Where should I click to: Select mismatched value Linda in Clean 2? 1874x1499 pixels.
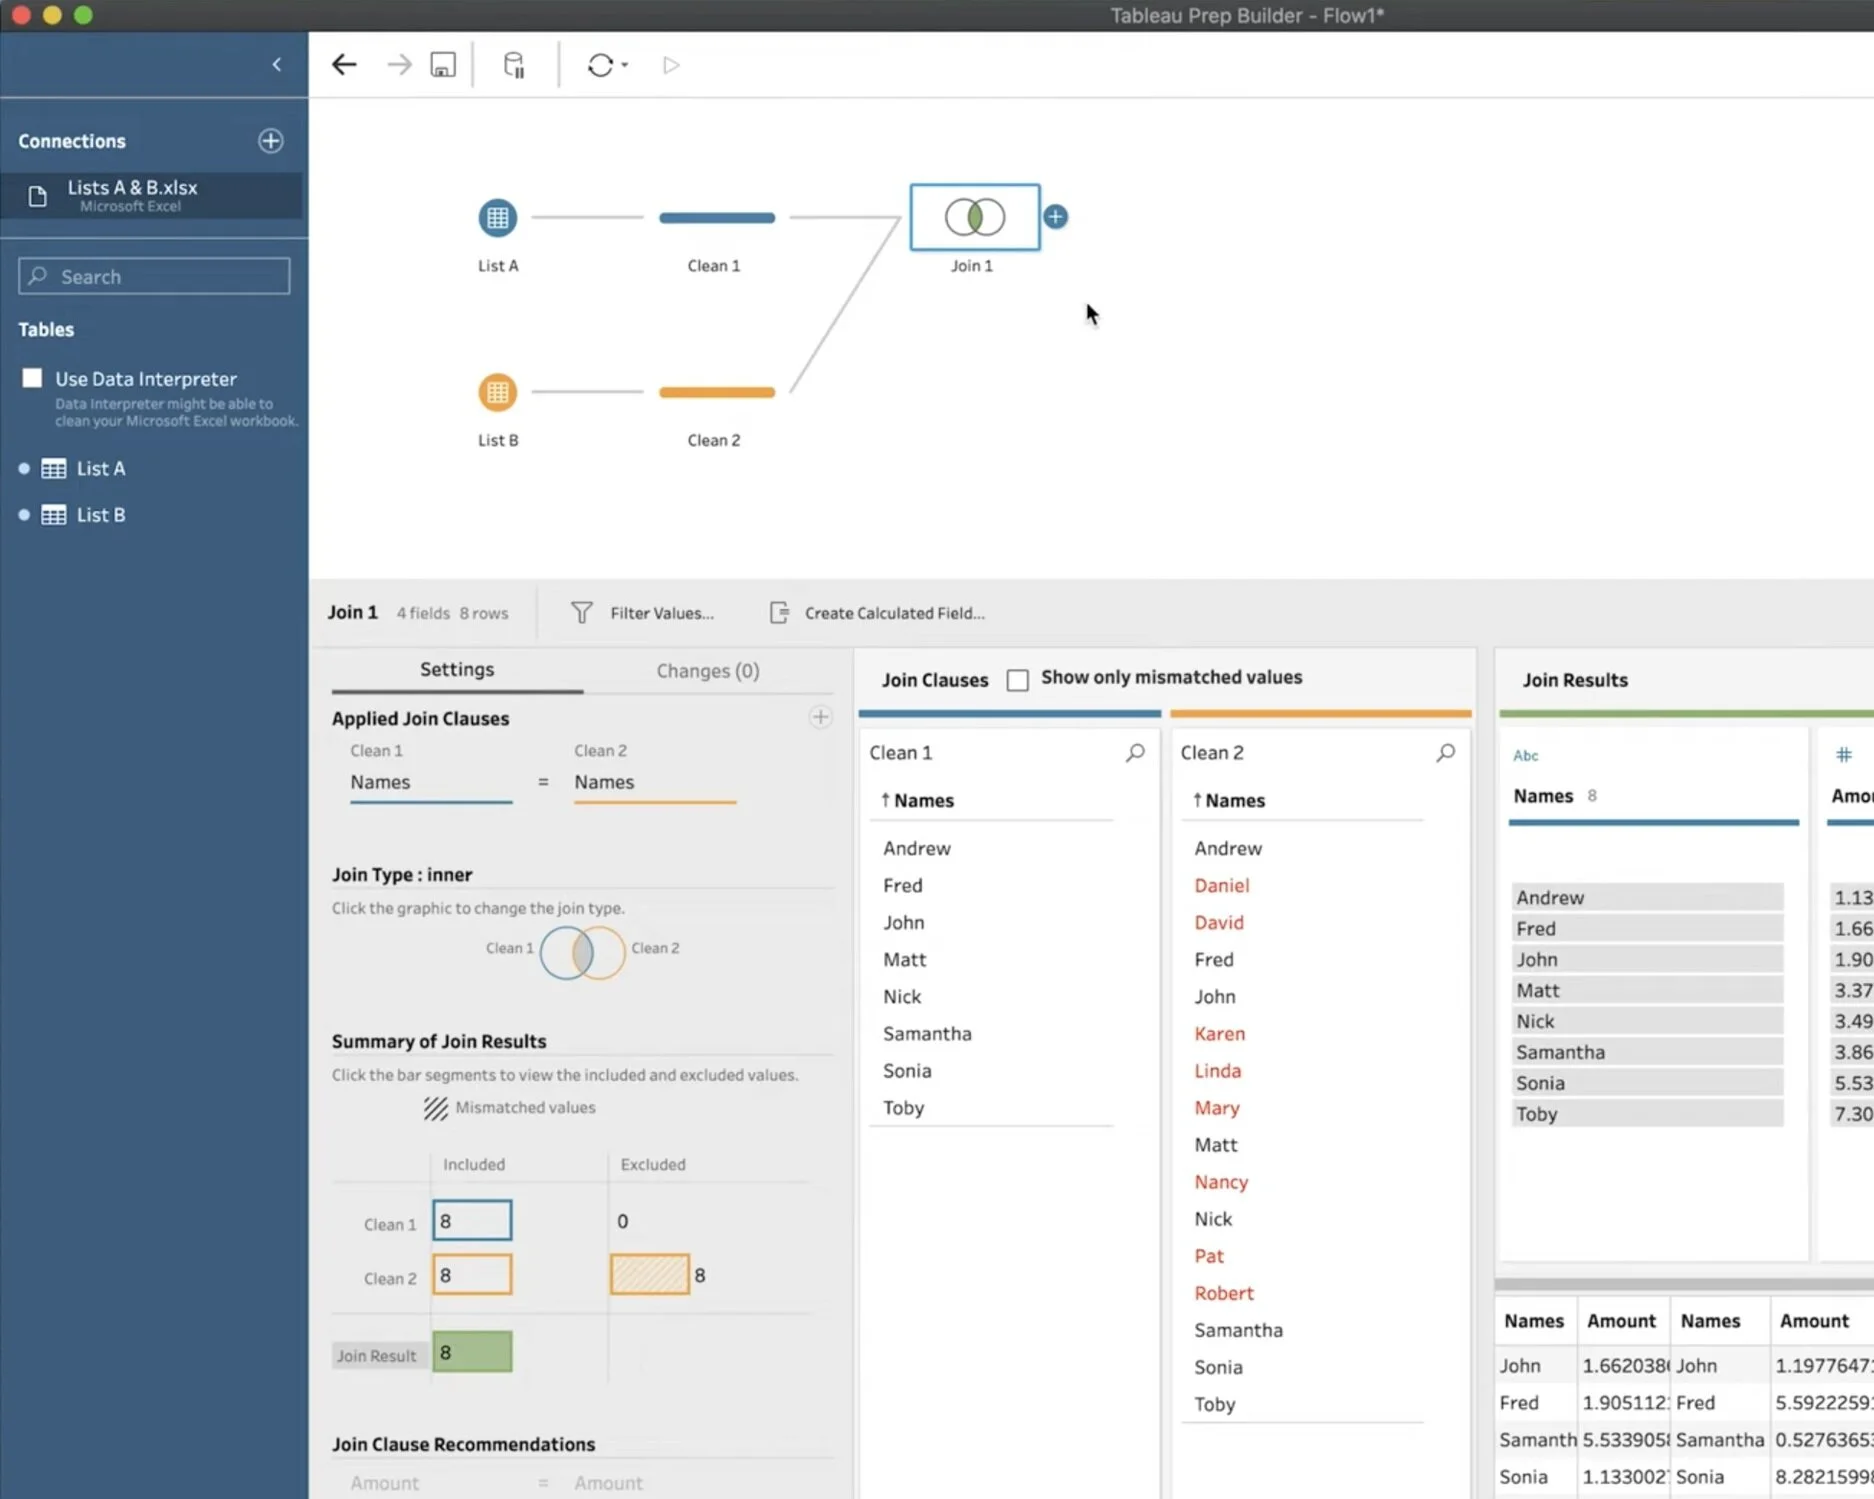(x=1217, y=1070)
